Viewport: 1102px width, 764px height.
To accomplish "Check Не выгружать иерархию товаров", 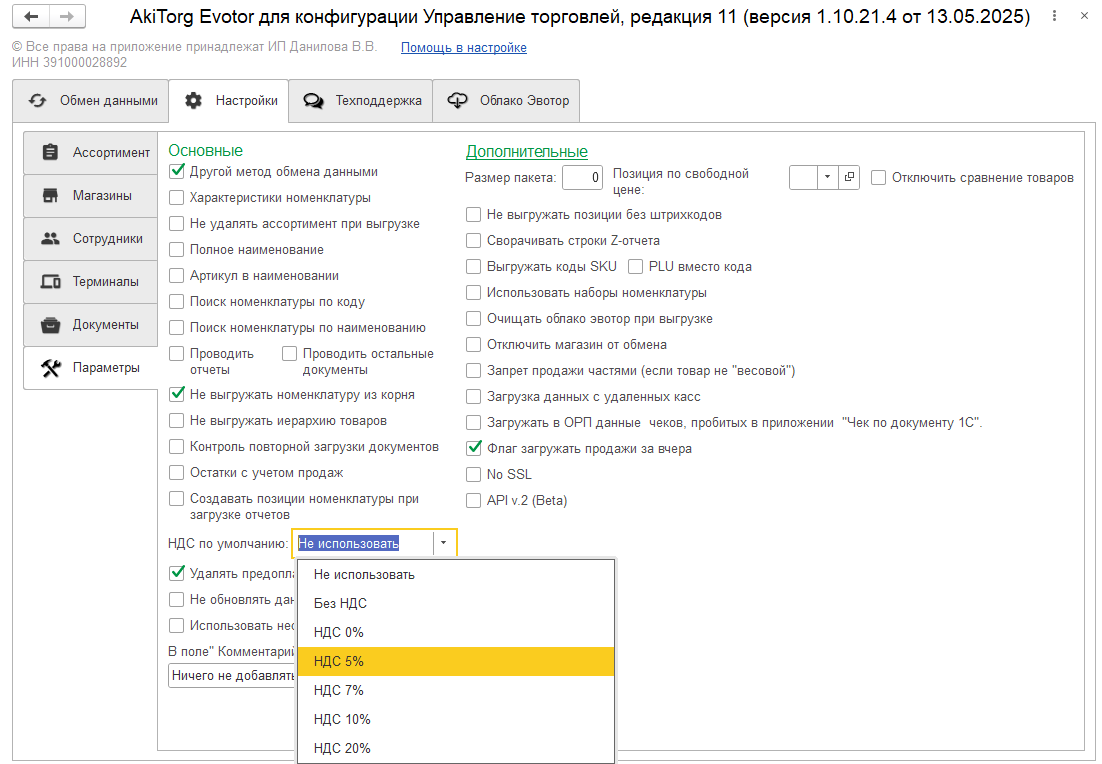I will [x=177, y=420].
